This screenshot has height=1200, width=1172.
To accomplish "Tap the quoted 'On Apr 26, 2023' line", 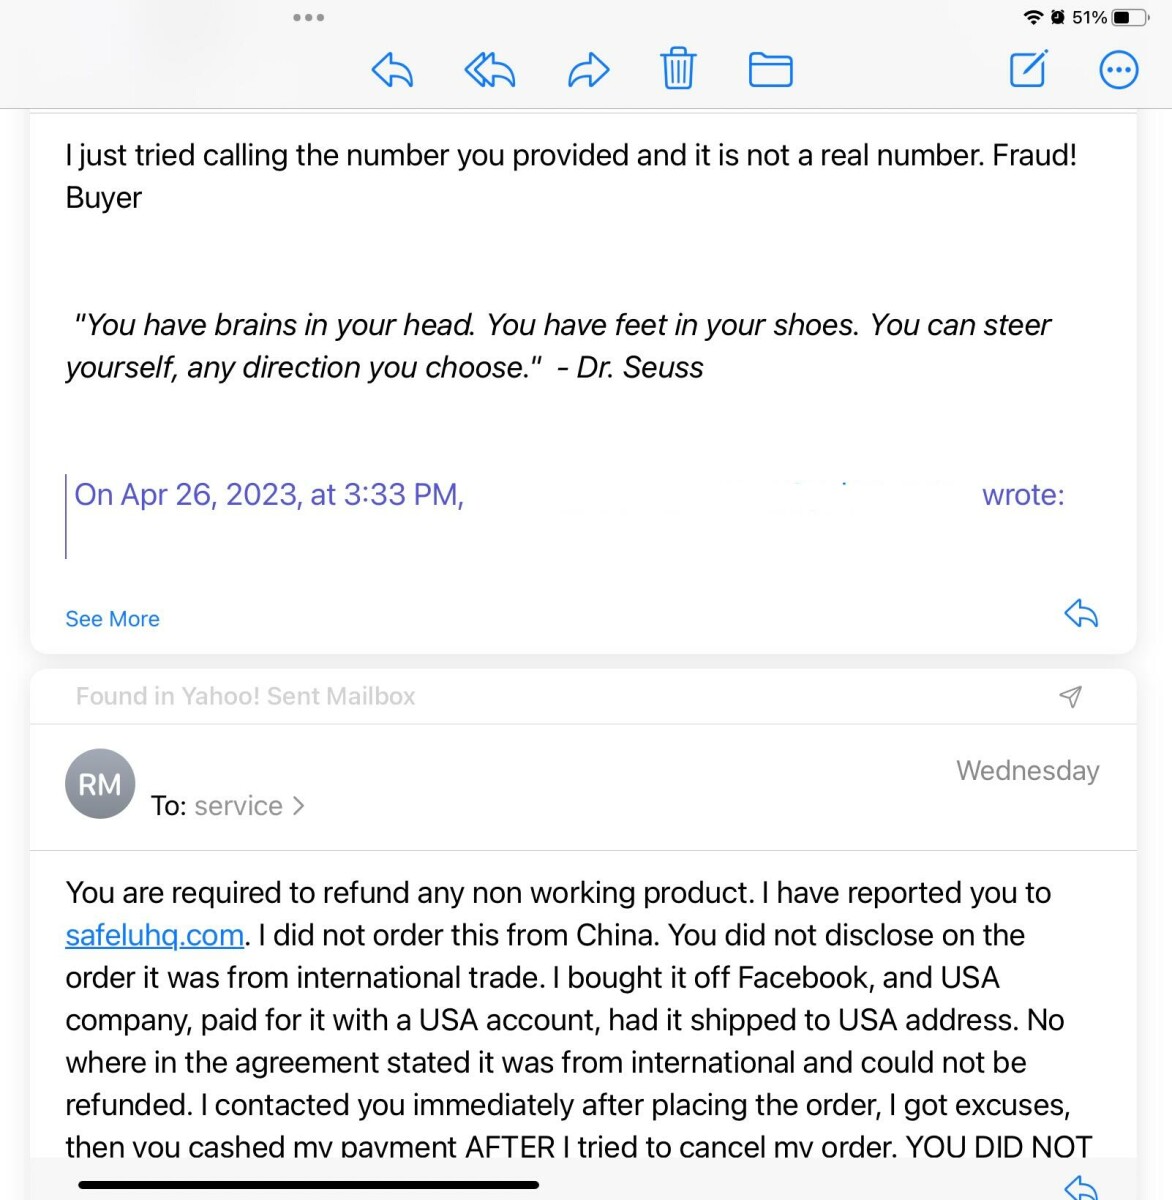I will (x=269, y=495).
